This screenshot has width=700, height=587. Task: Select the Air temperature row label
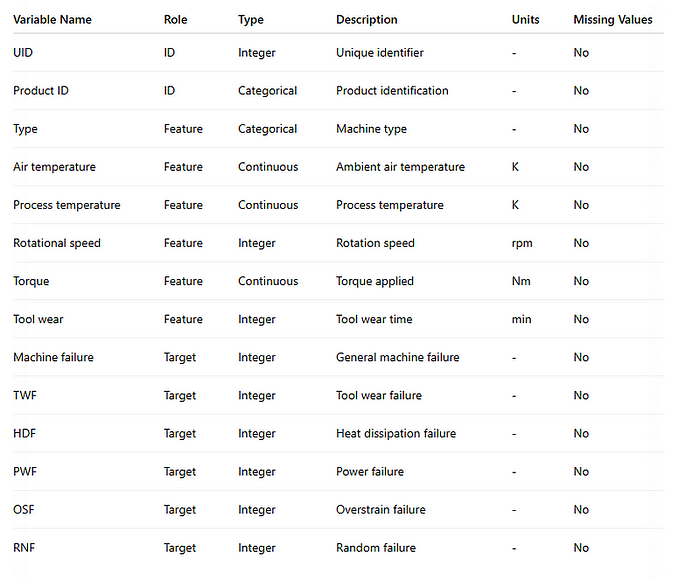point(54,167)
